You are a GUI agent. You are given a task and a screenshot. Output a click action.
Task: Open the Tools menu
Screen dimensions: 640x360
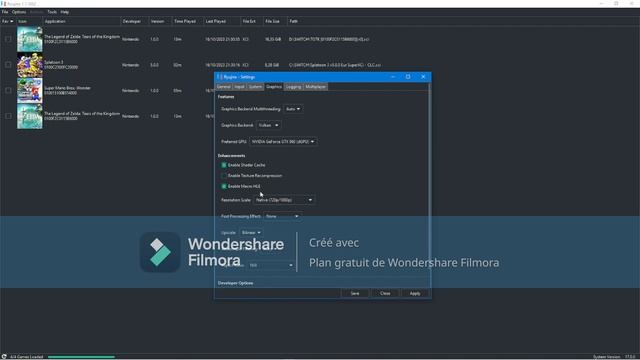click(52, 12)
